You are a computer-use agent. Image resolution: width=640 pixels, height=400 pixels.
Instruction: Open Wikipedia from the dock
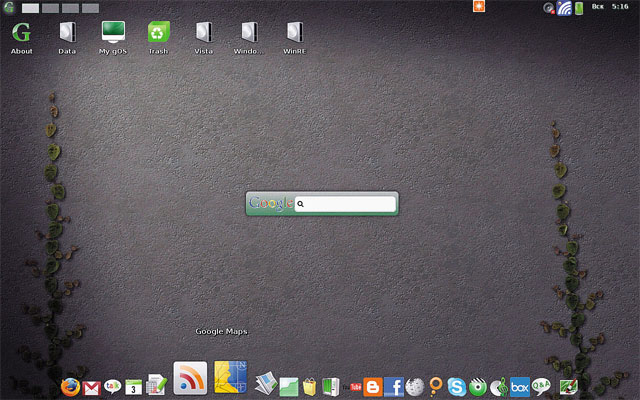click(415, 387)
